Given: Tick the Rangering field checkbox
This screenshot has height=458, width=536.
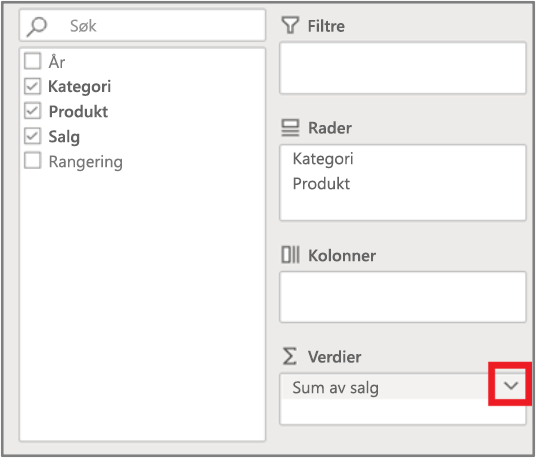Looking at the screenshot, I should click(33, 161).
